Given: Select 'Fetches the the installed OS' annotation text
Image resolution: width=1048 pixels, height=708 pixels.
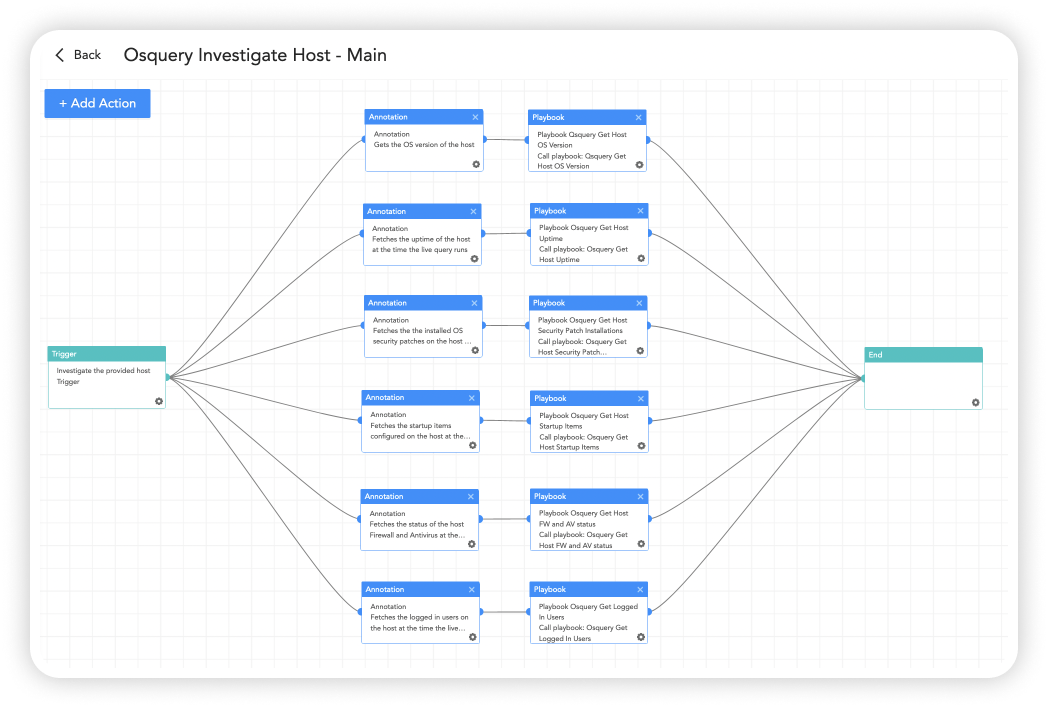Looking at the screenshot, I should point(422,336).
